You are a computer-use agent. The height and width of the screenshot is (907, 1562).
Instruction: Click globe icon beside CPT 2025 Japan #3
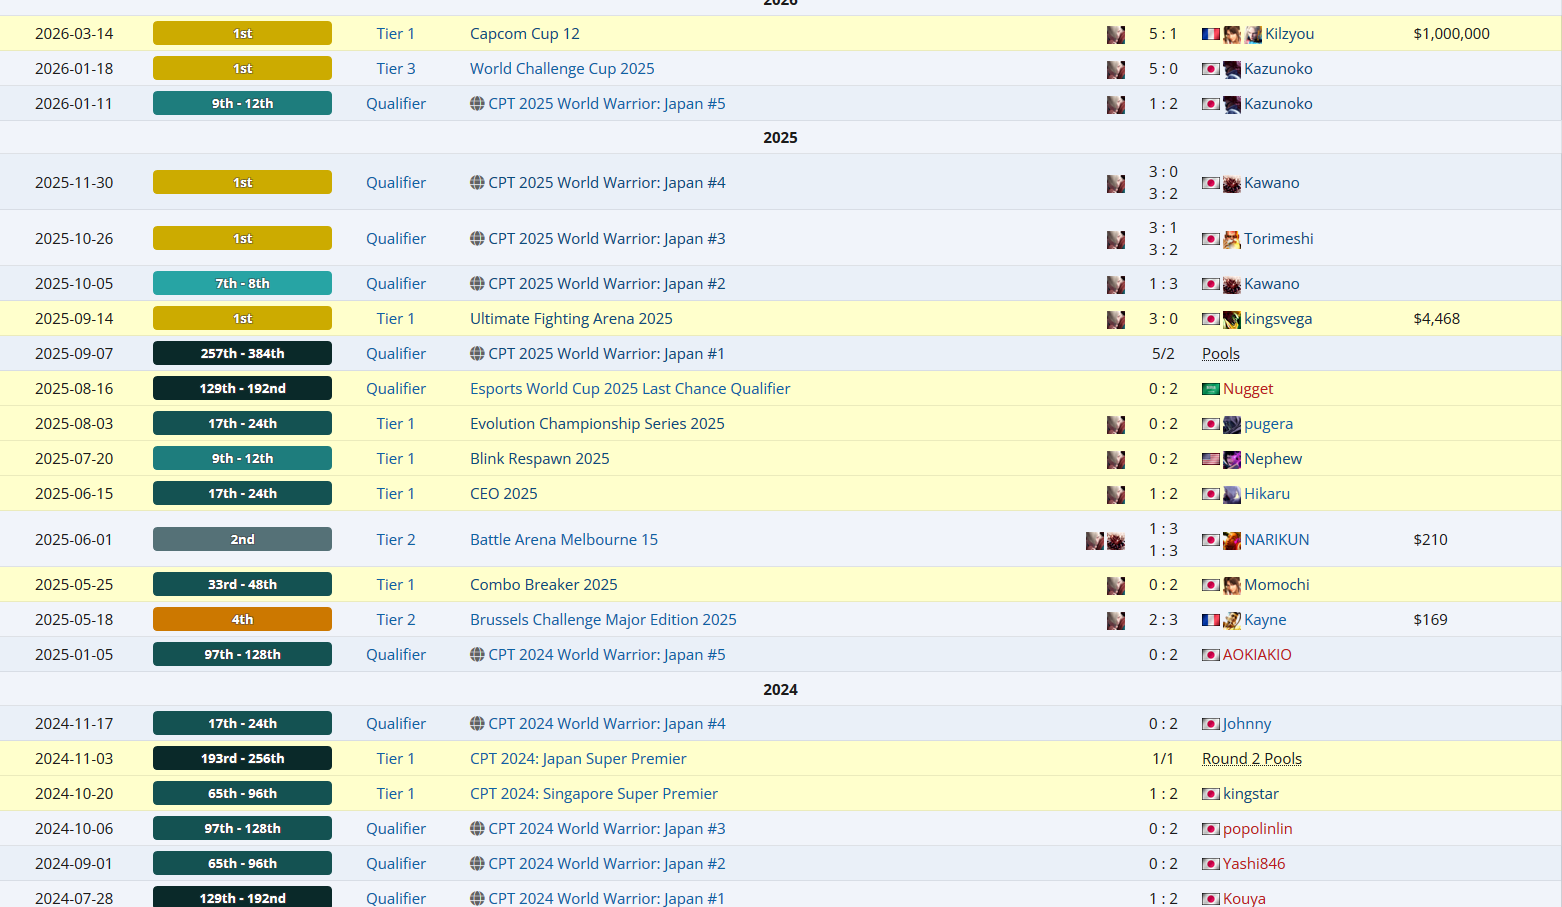(477, 239)
